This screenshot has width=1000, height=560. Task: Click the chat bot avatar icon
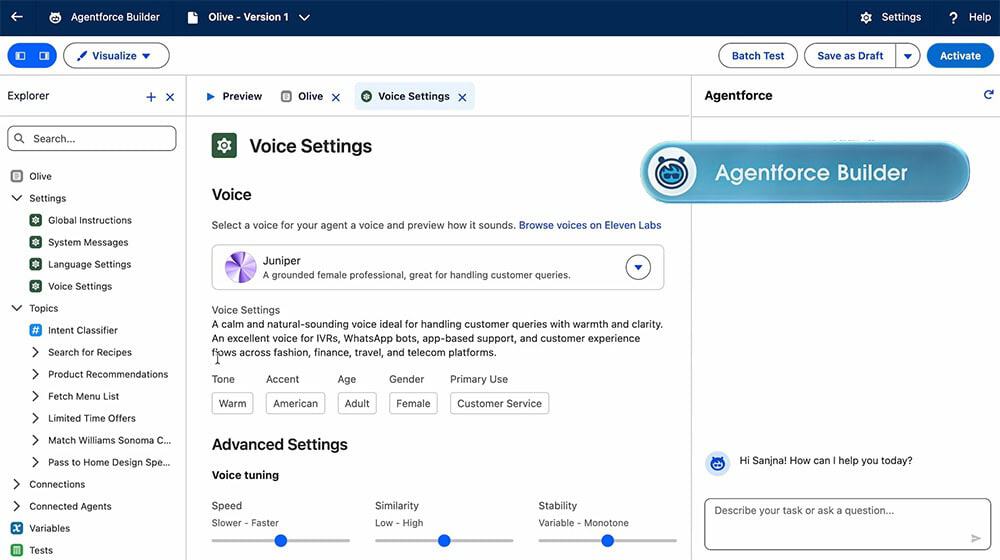(717, 463)
